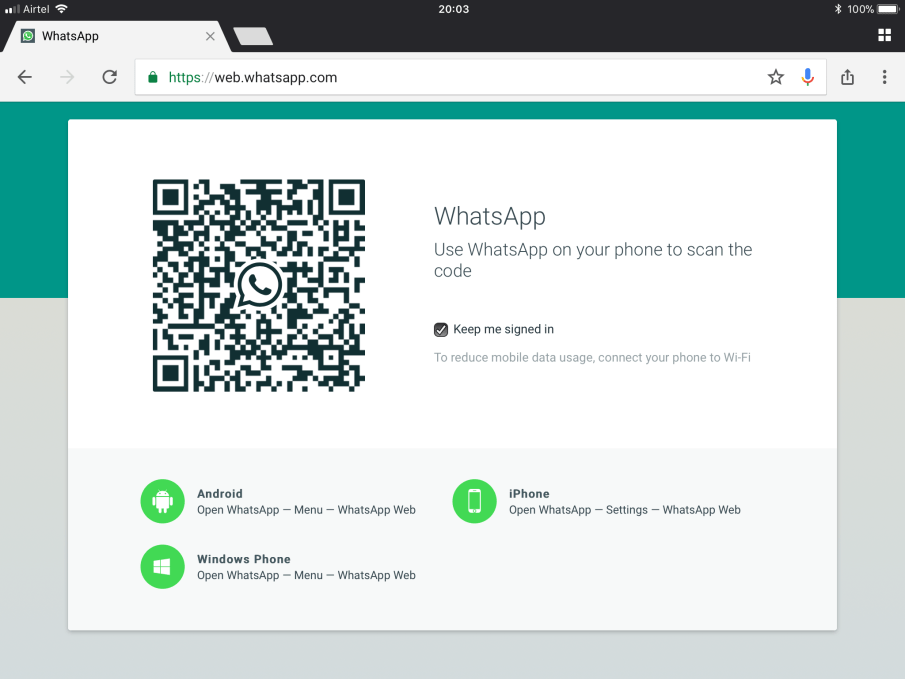905x679 pixels.
Task: Uncheck the Keep me signed in checkbox
Action: [441, 330]
